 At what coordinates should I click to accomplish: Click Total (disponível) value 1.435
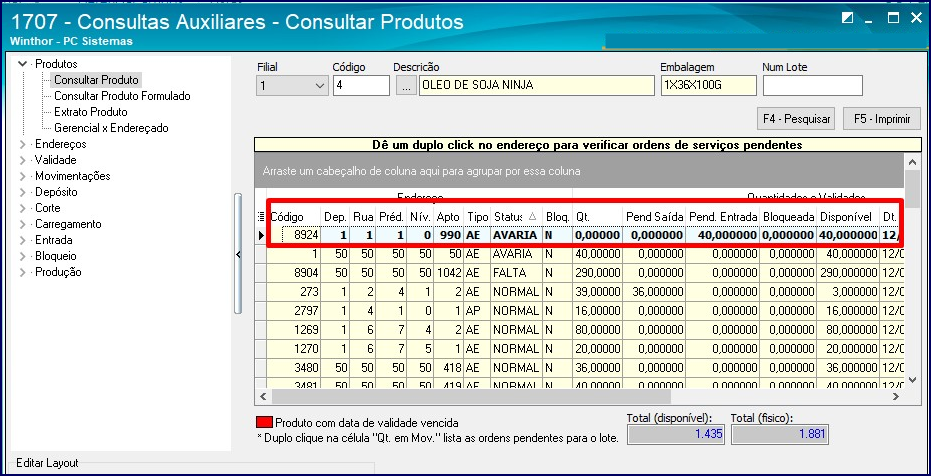(676, 434)
